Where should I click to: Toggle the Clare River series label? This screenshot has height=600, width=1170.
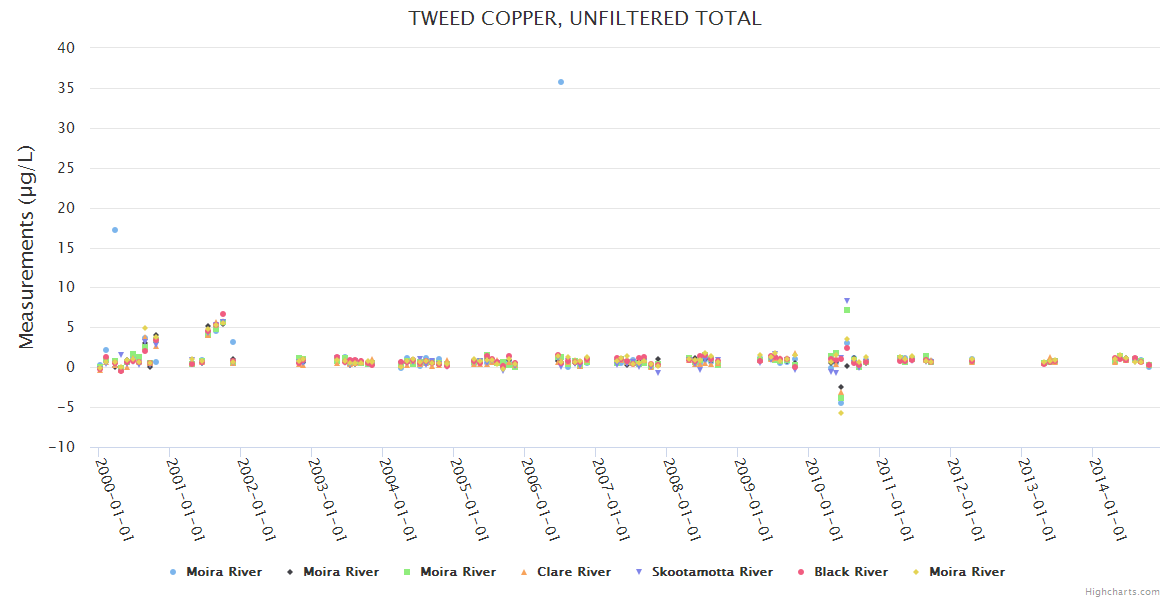pyautogui.click(x=573, y=572)
